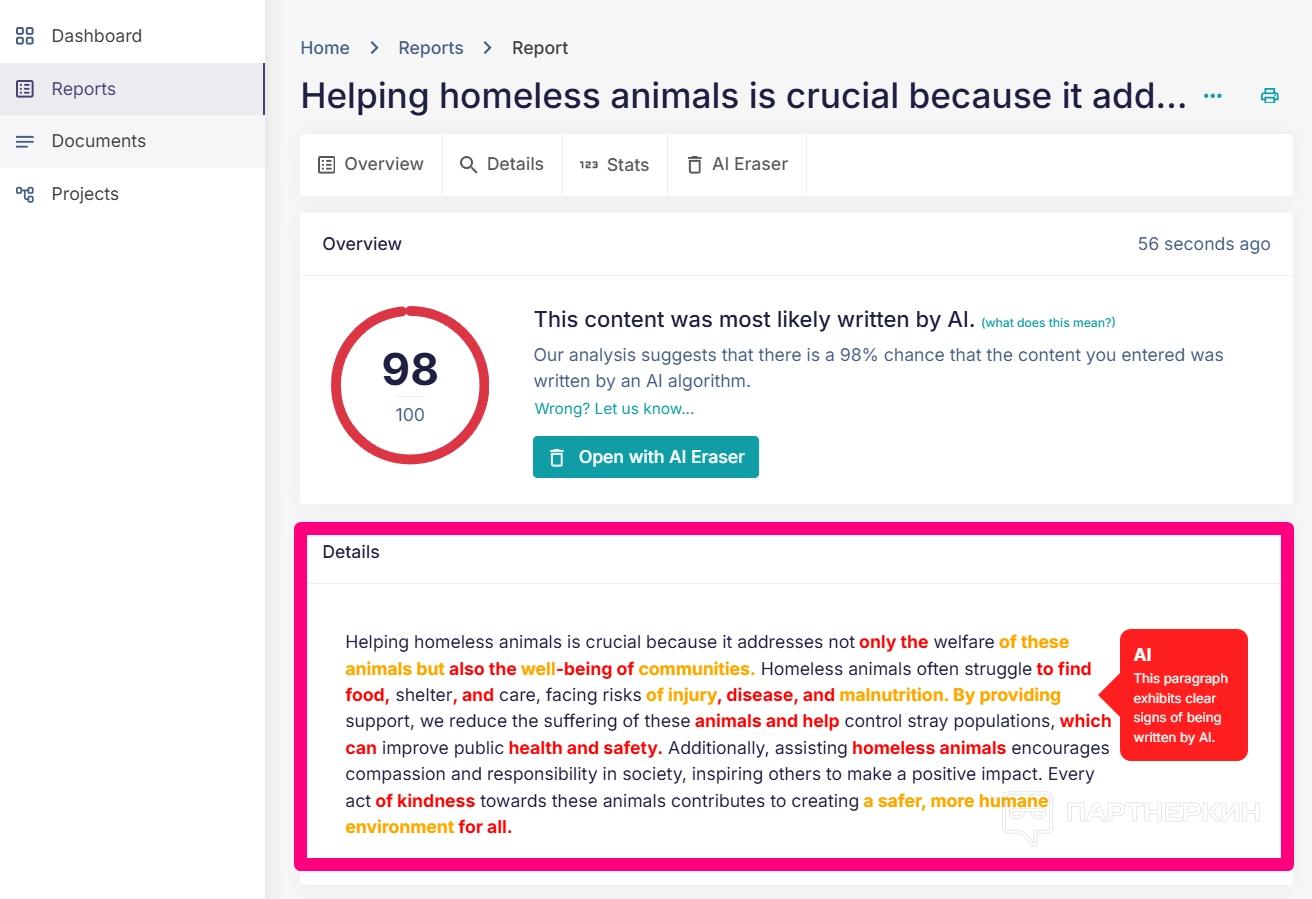Click the Projects tree icon
1312x899 pixels.
(x=25, y=194)
